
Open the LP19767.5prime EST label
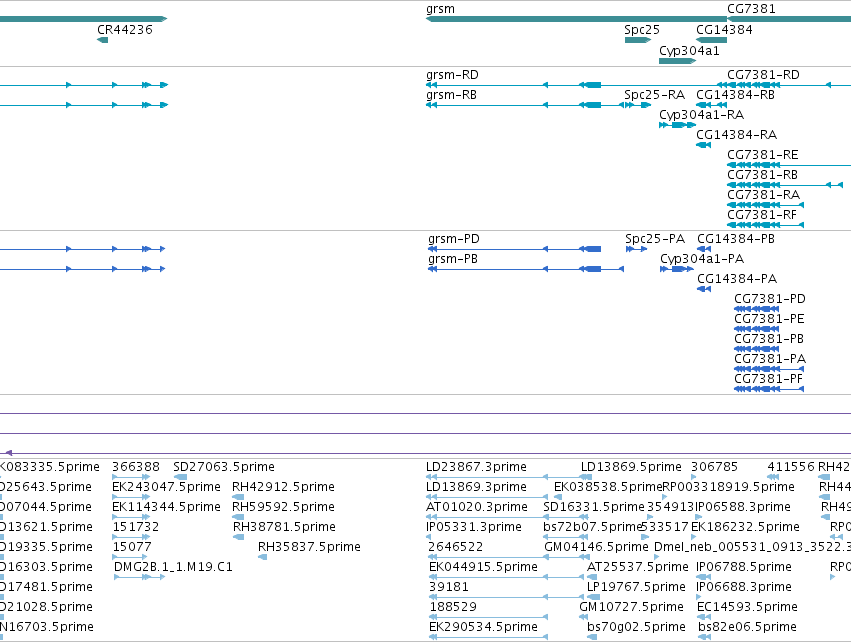pyautogui.click(x=637, y=587)
